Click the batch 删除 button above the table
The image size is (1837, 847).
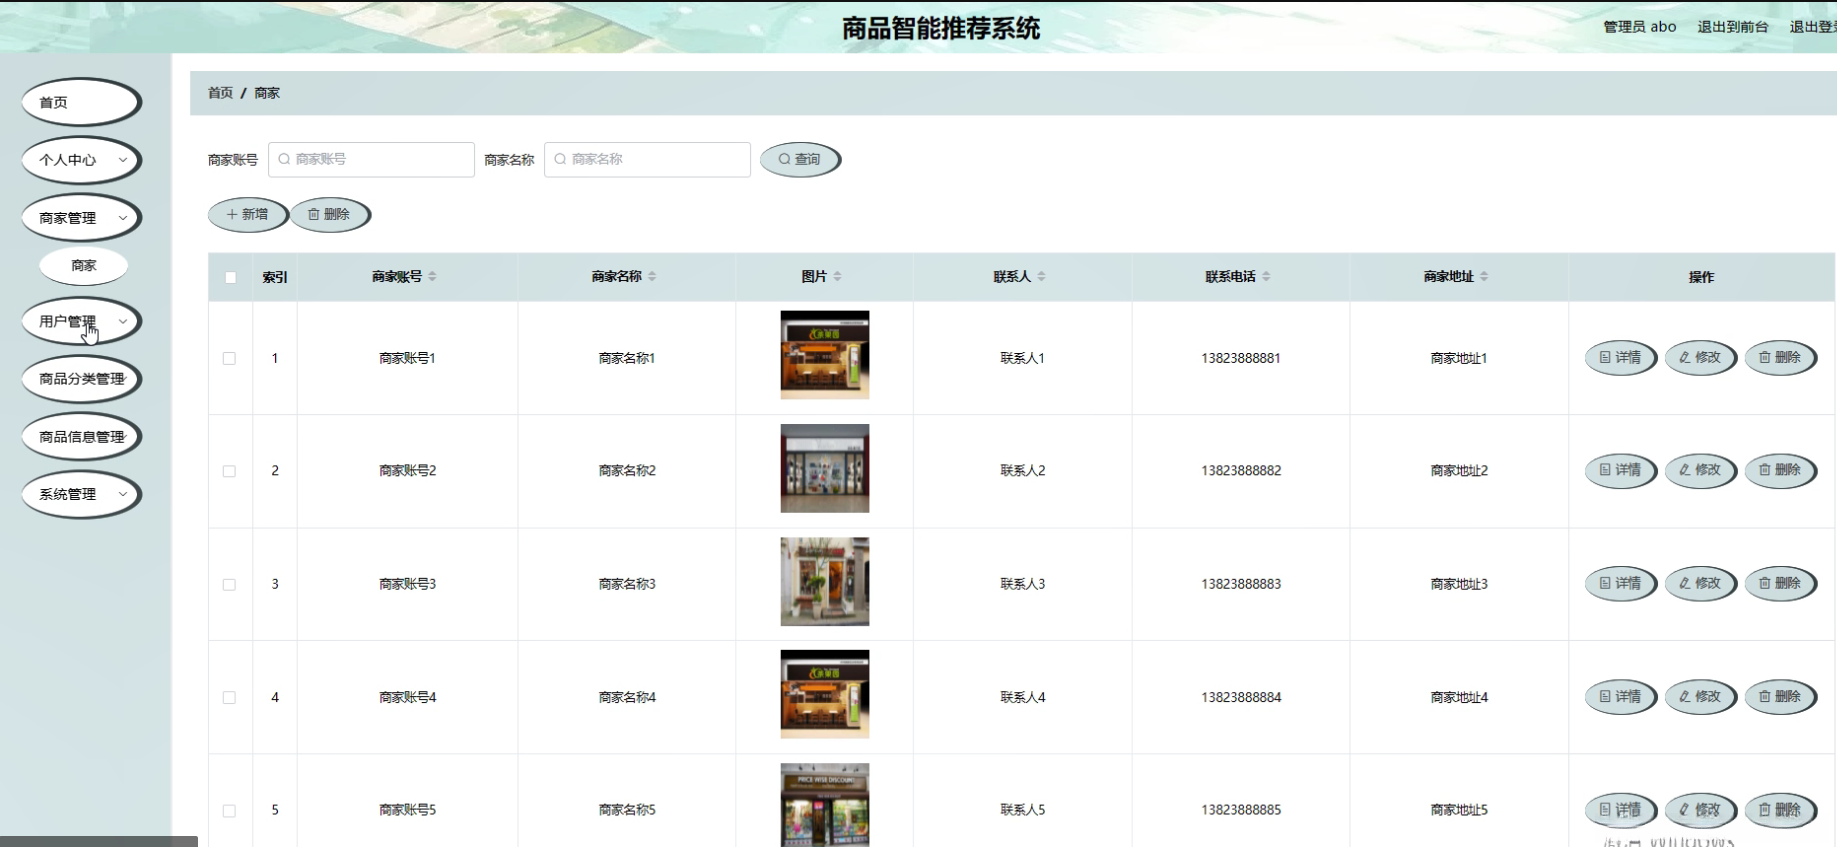(330, 215)
